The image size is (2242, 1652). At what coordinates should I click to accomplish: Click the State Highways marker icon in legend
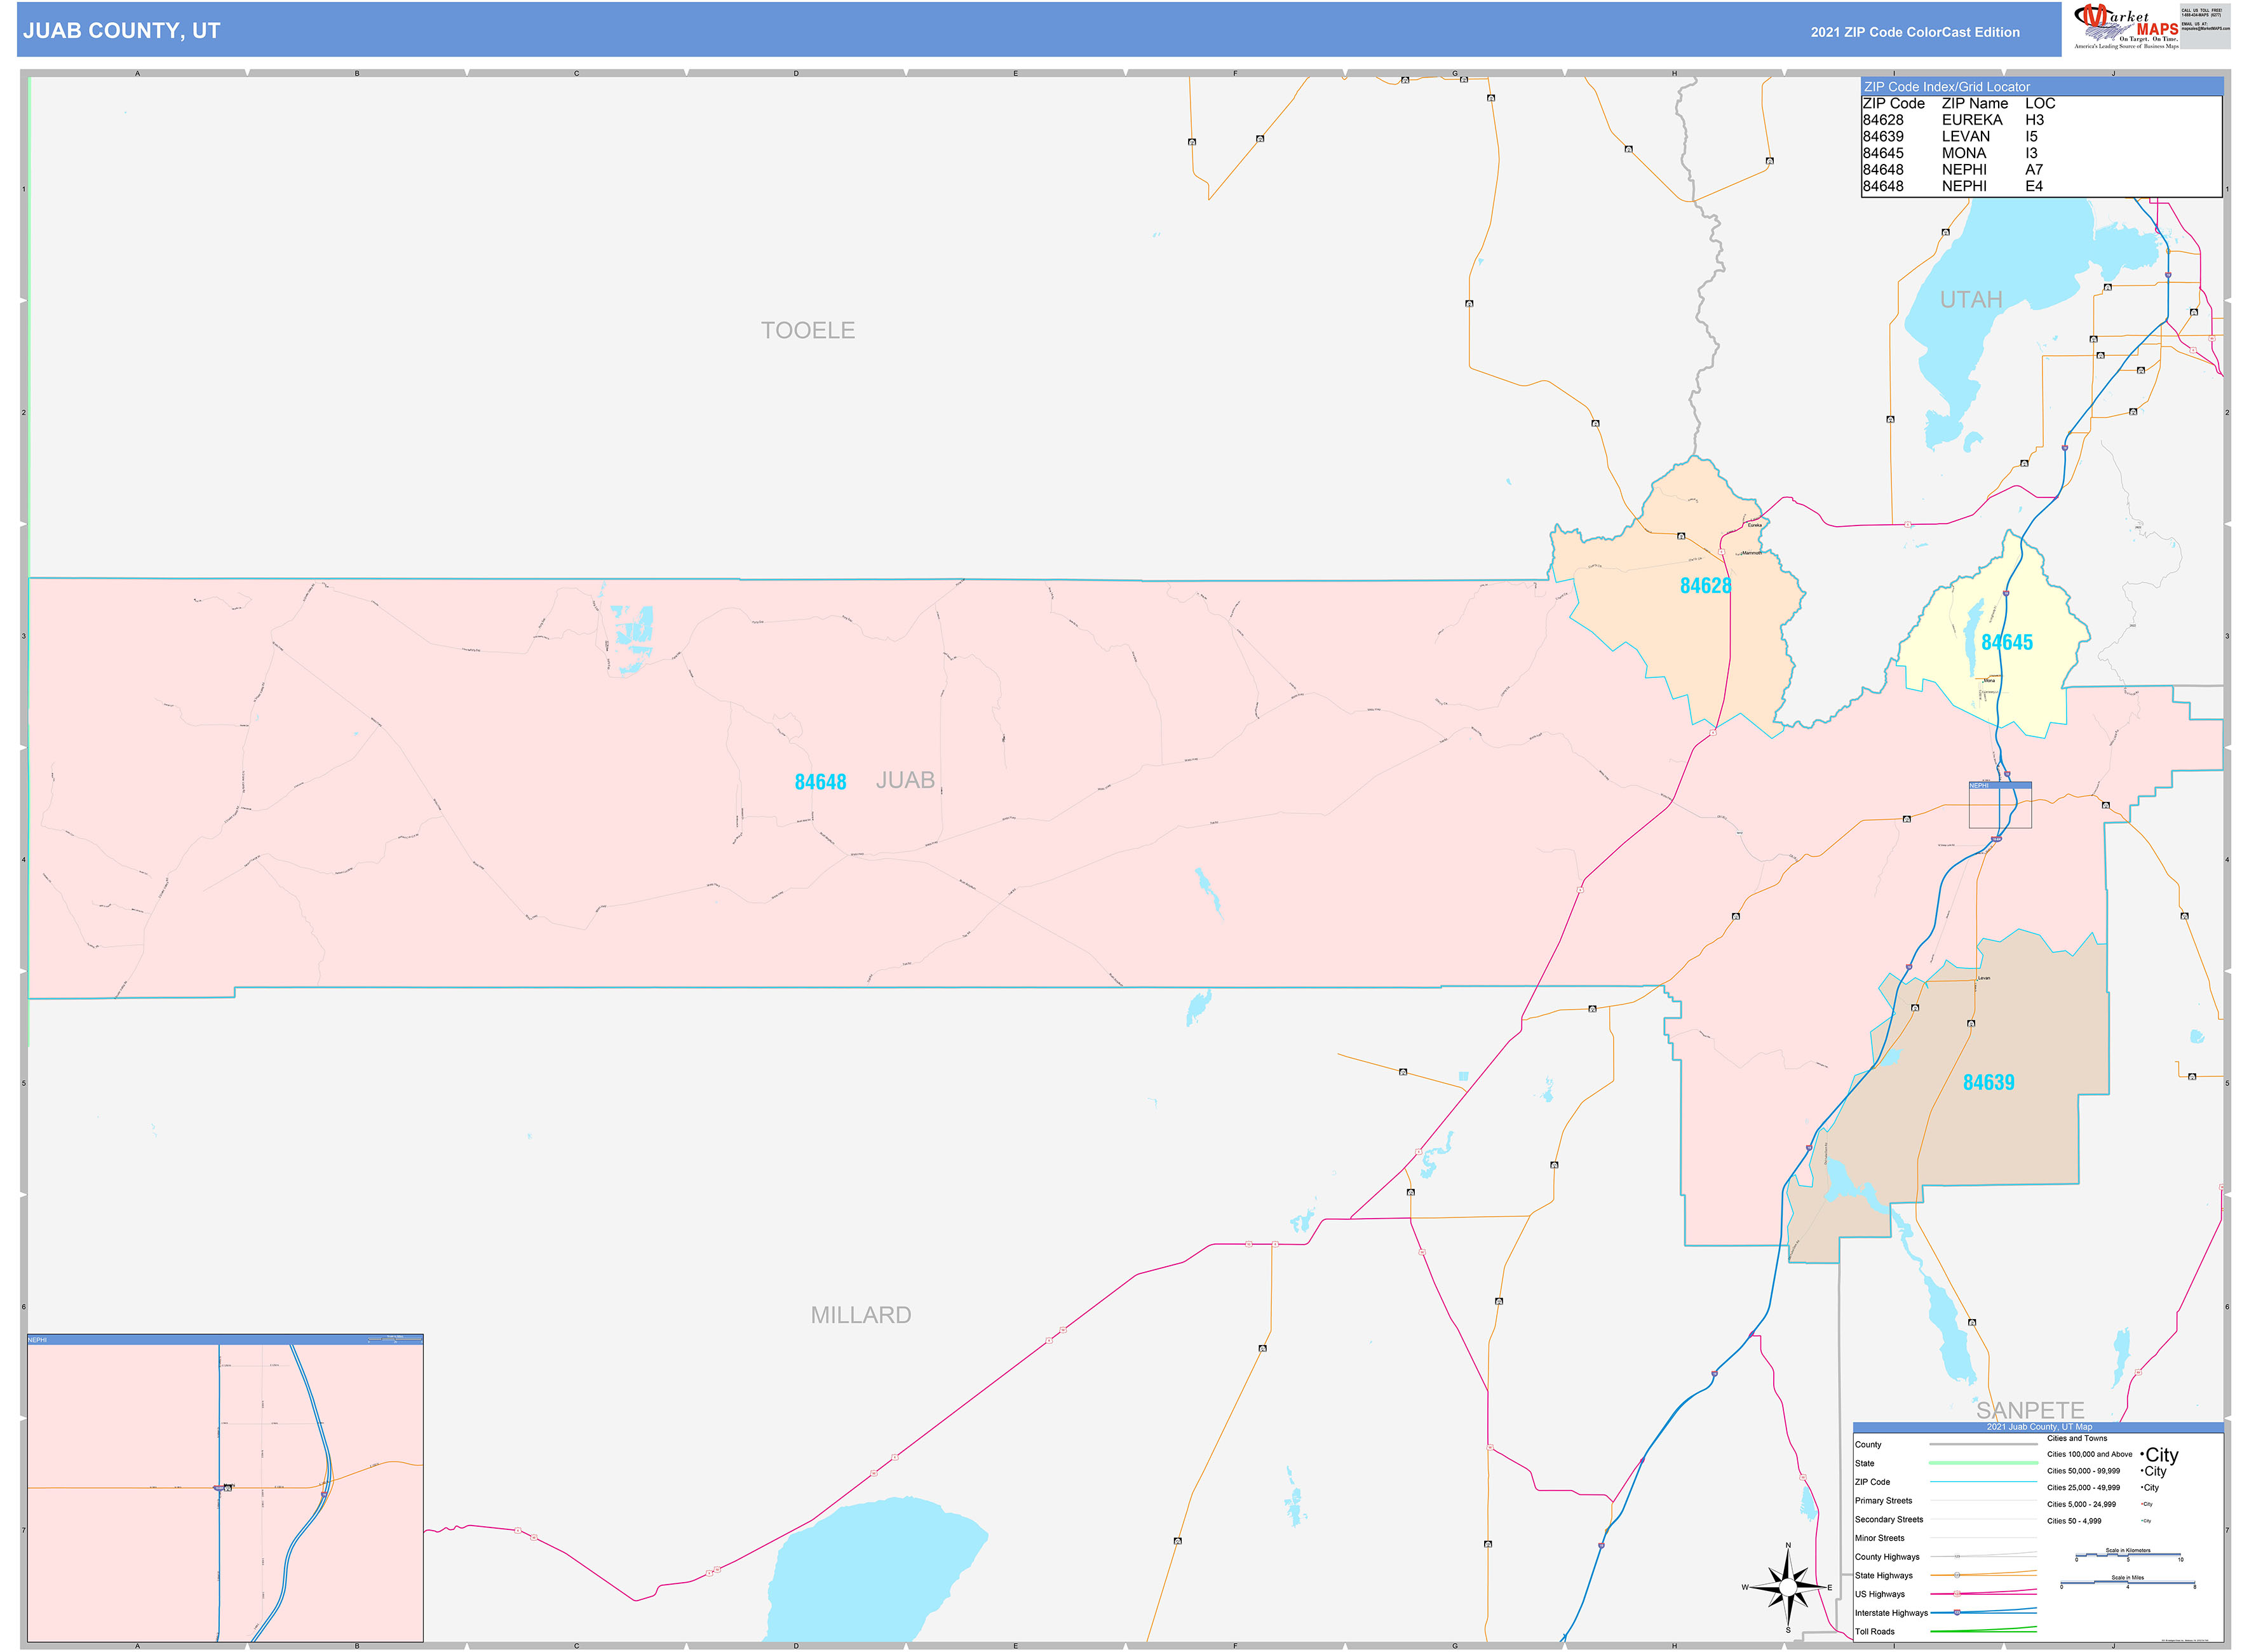(x=1957, y=1576)
